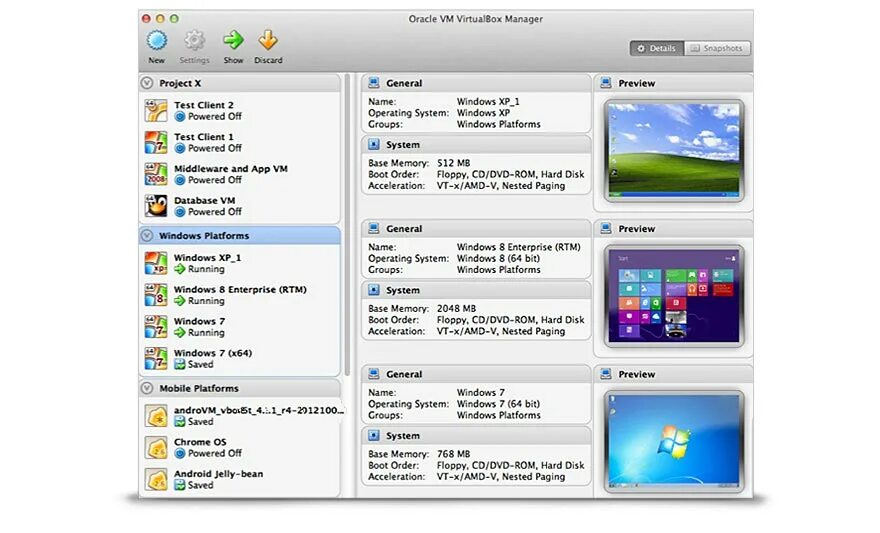Switch to the Snapshots view
The width and height of the screenshot is (880, 533).
tap(717, 49)
